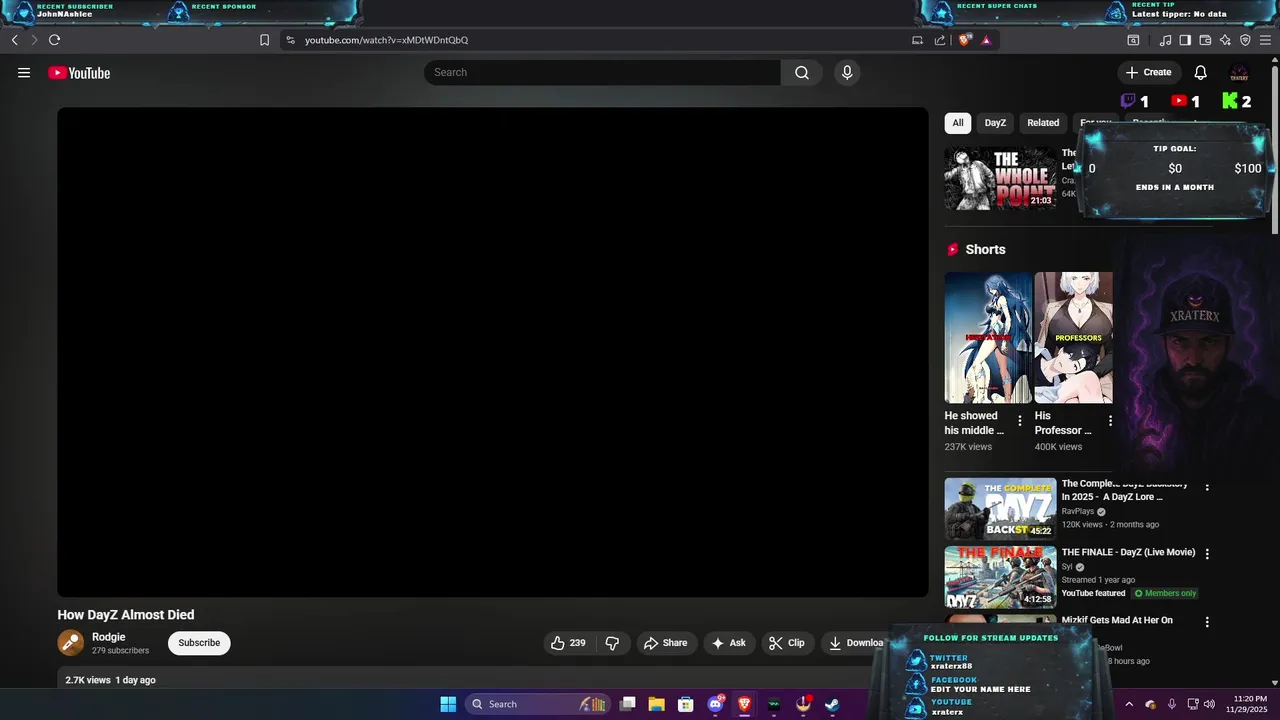Open the YouTube hamburger guide menu
Screen dimensions: 1280x720
pyautogui.click(x=24, y=73)
